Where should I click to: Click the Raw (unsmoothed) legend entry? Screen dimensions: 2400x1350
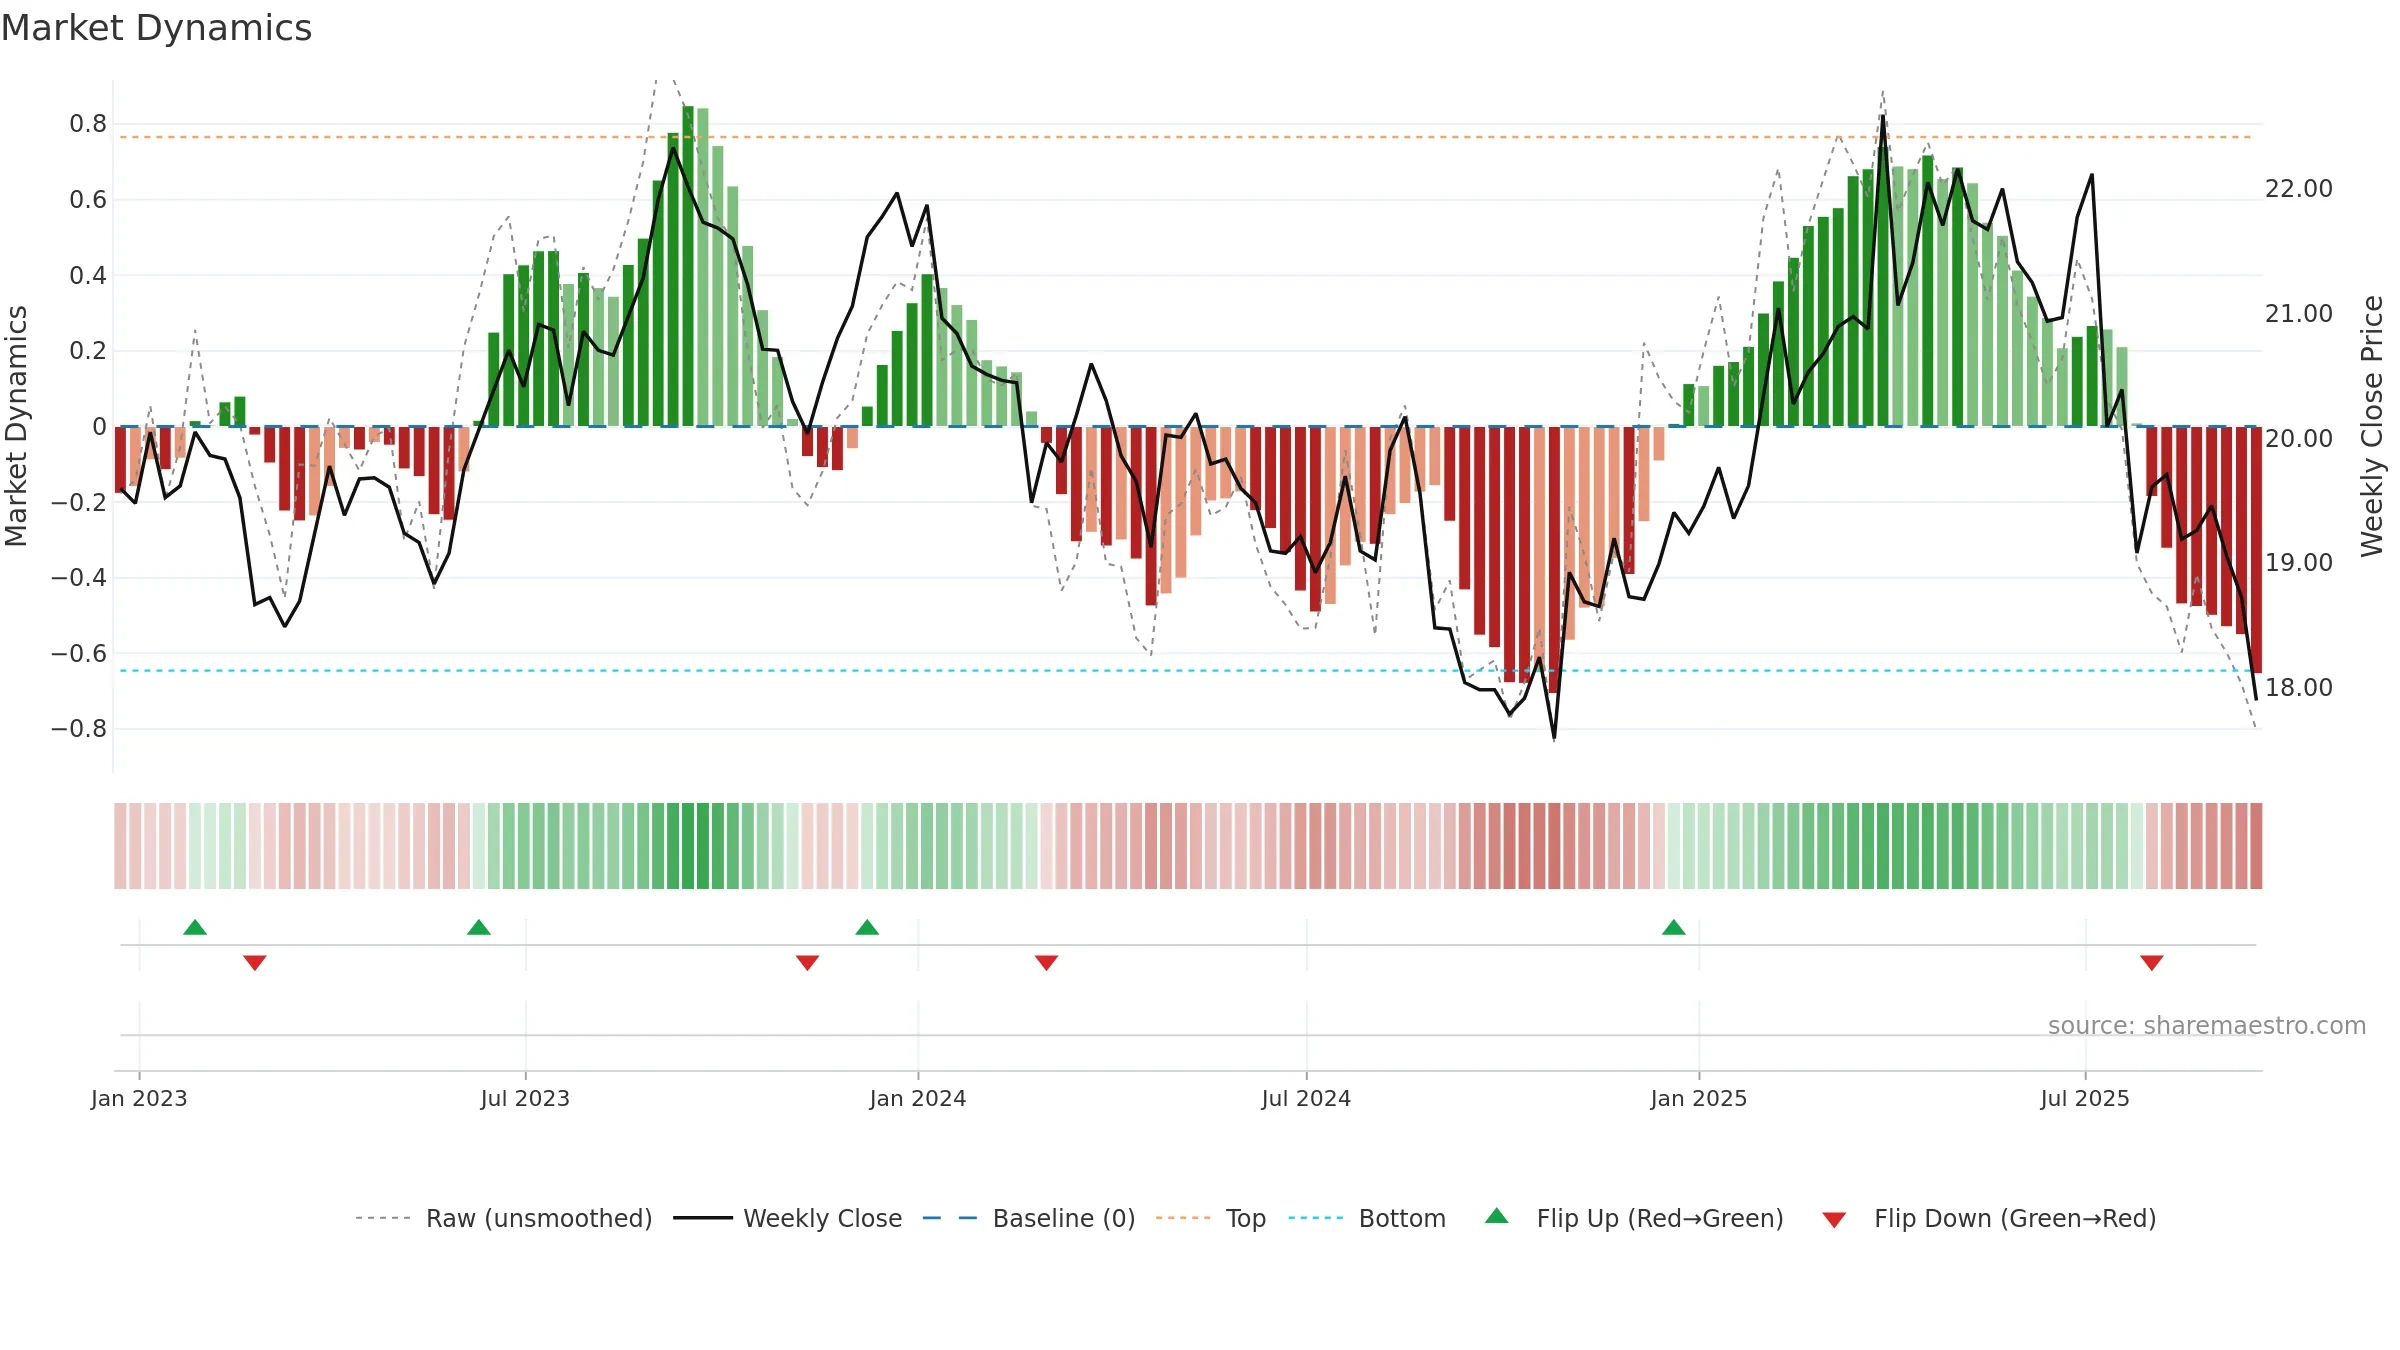point(503,1218)
